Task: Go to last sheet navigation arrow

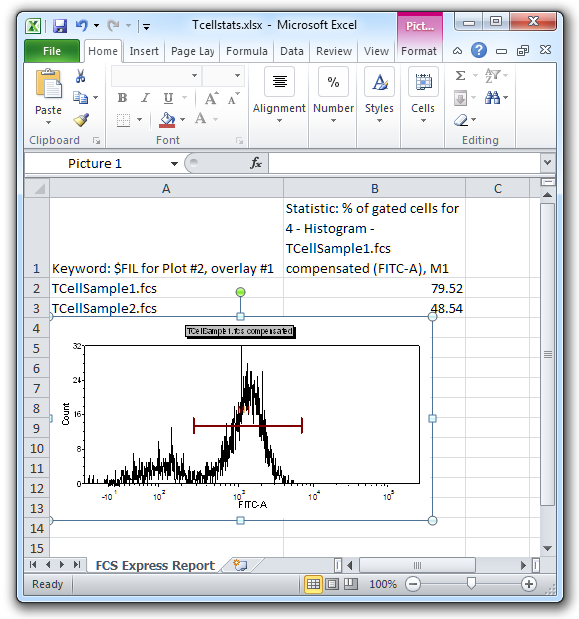Action: [77, 565]
